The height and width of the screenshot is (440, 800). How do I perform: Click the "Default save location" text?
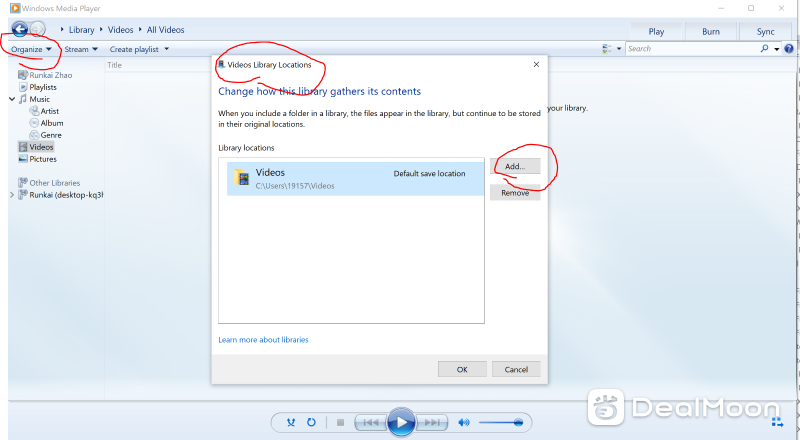429,174
